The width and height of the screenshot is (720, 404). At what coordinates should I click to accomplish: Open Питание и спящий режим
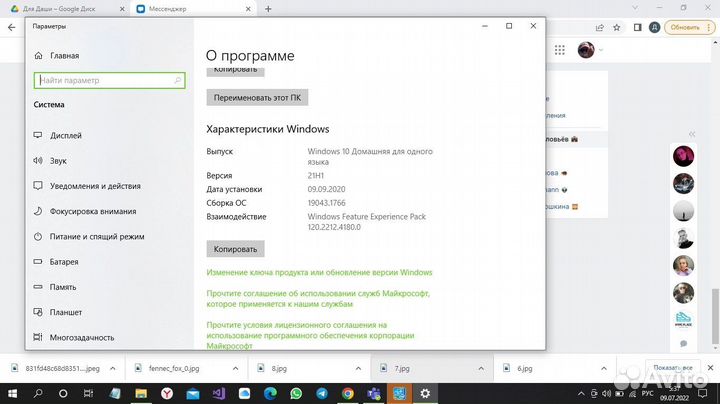pyautogui.click(x=89, y=236)
